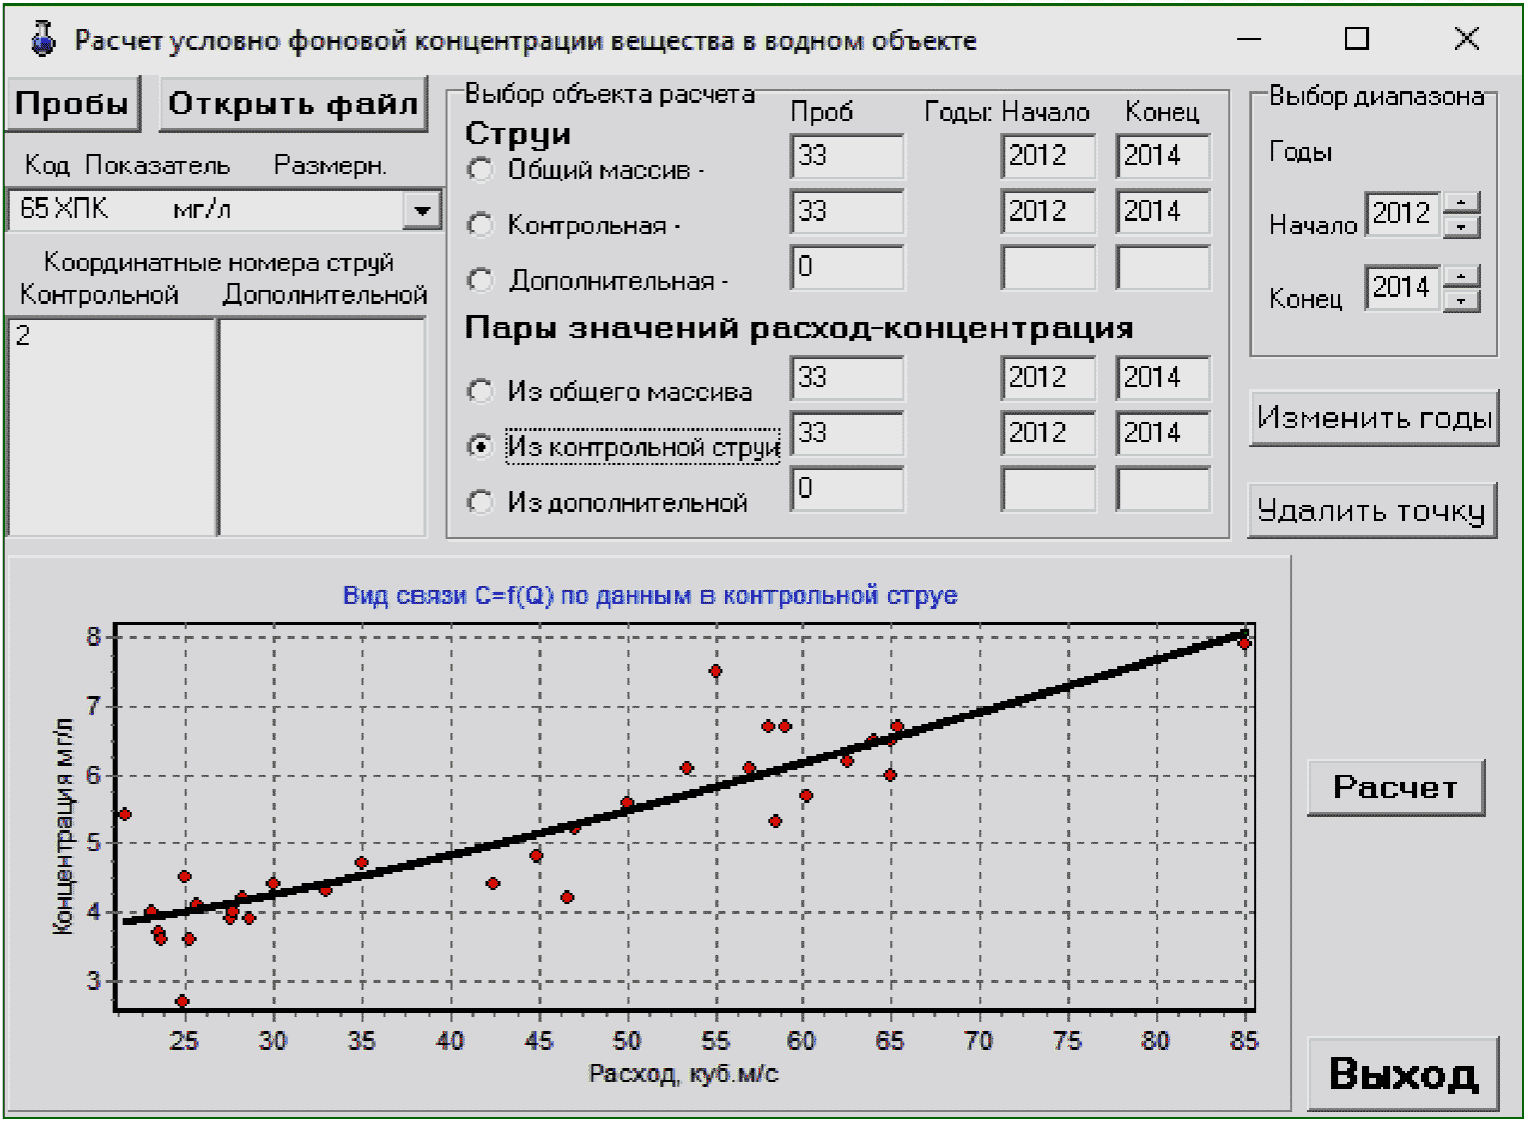Choose the Дополнительная струя radio option
1528x1123 pixels.
pos(480,280)
